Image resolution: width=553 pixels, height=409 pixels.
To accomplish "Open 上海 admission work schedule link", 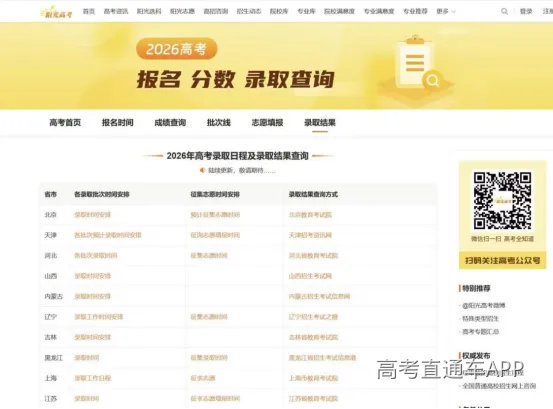I will 92,378.
